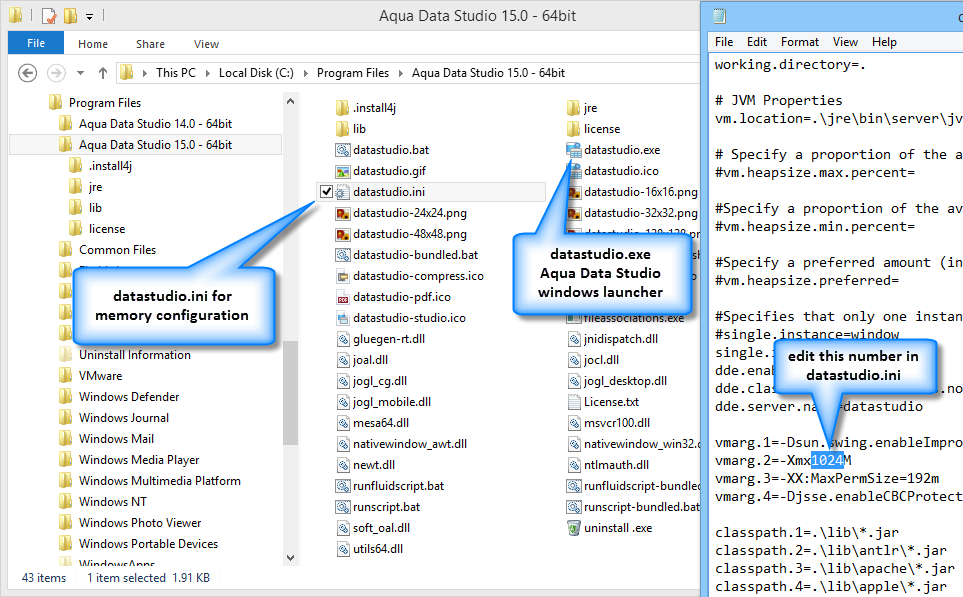The image size is (963, 597).
Task: Click This PC in the address breadcrumb
Action: [175, 73]
